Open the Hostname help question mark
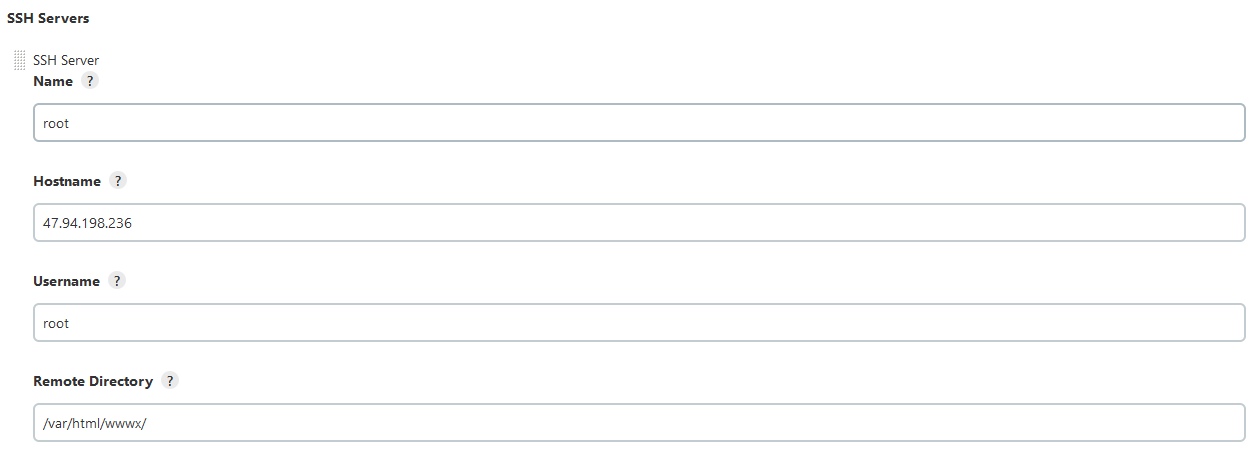Viewport: 1257px width, 461px height. (118, 181)
